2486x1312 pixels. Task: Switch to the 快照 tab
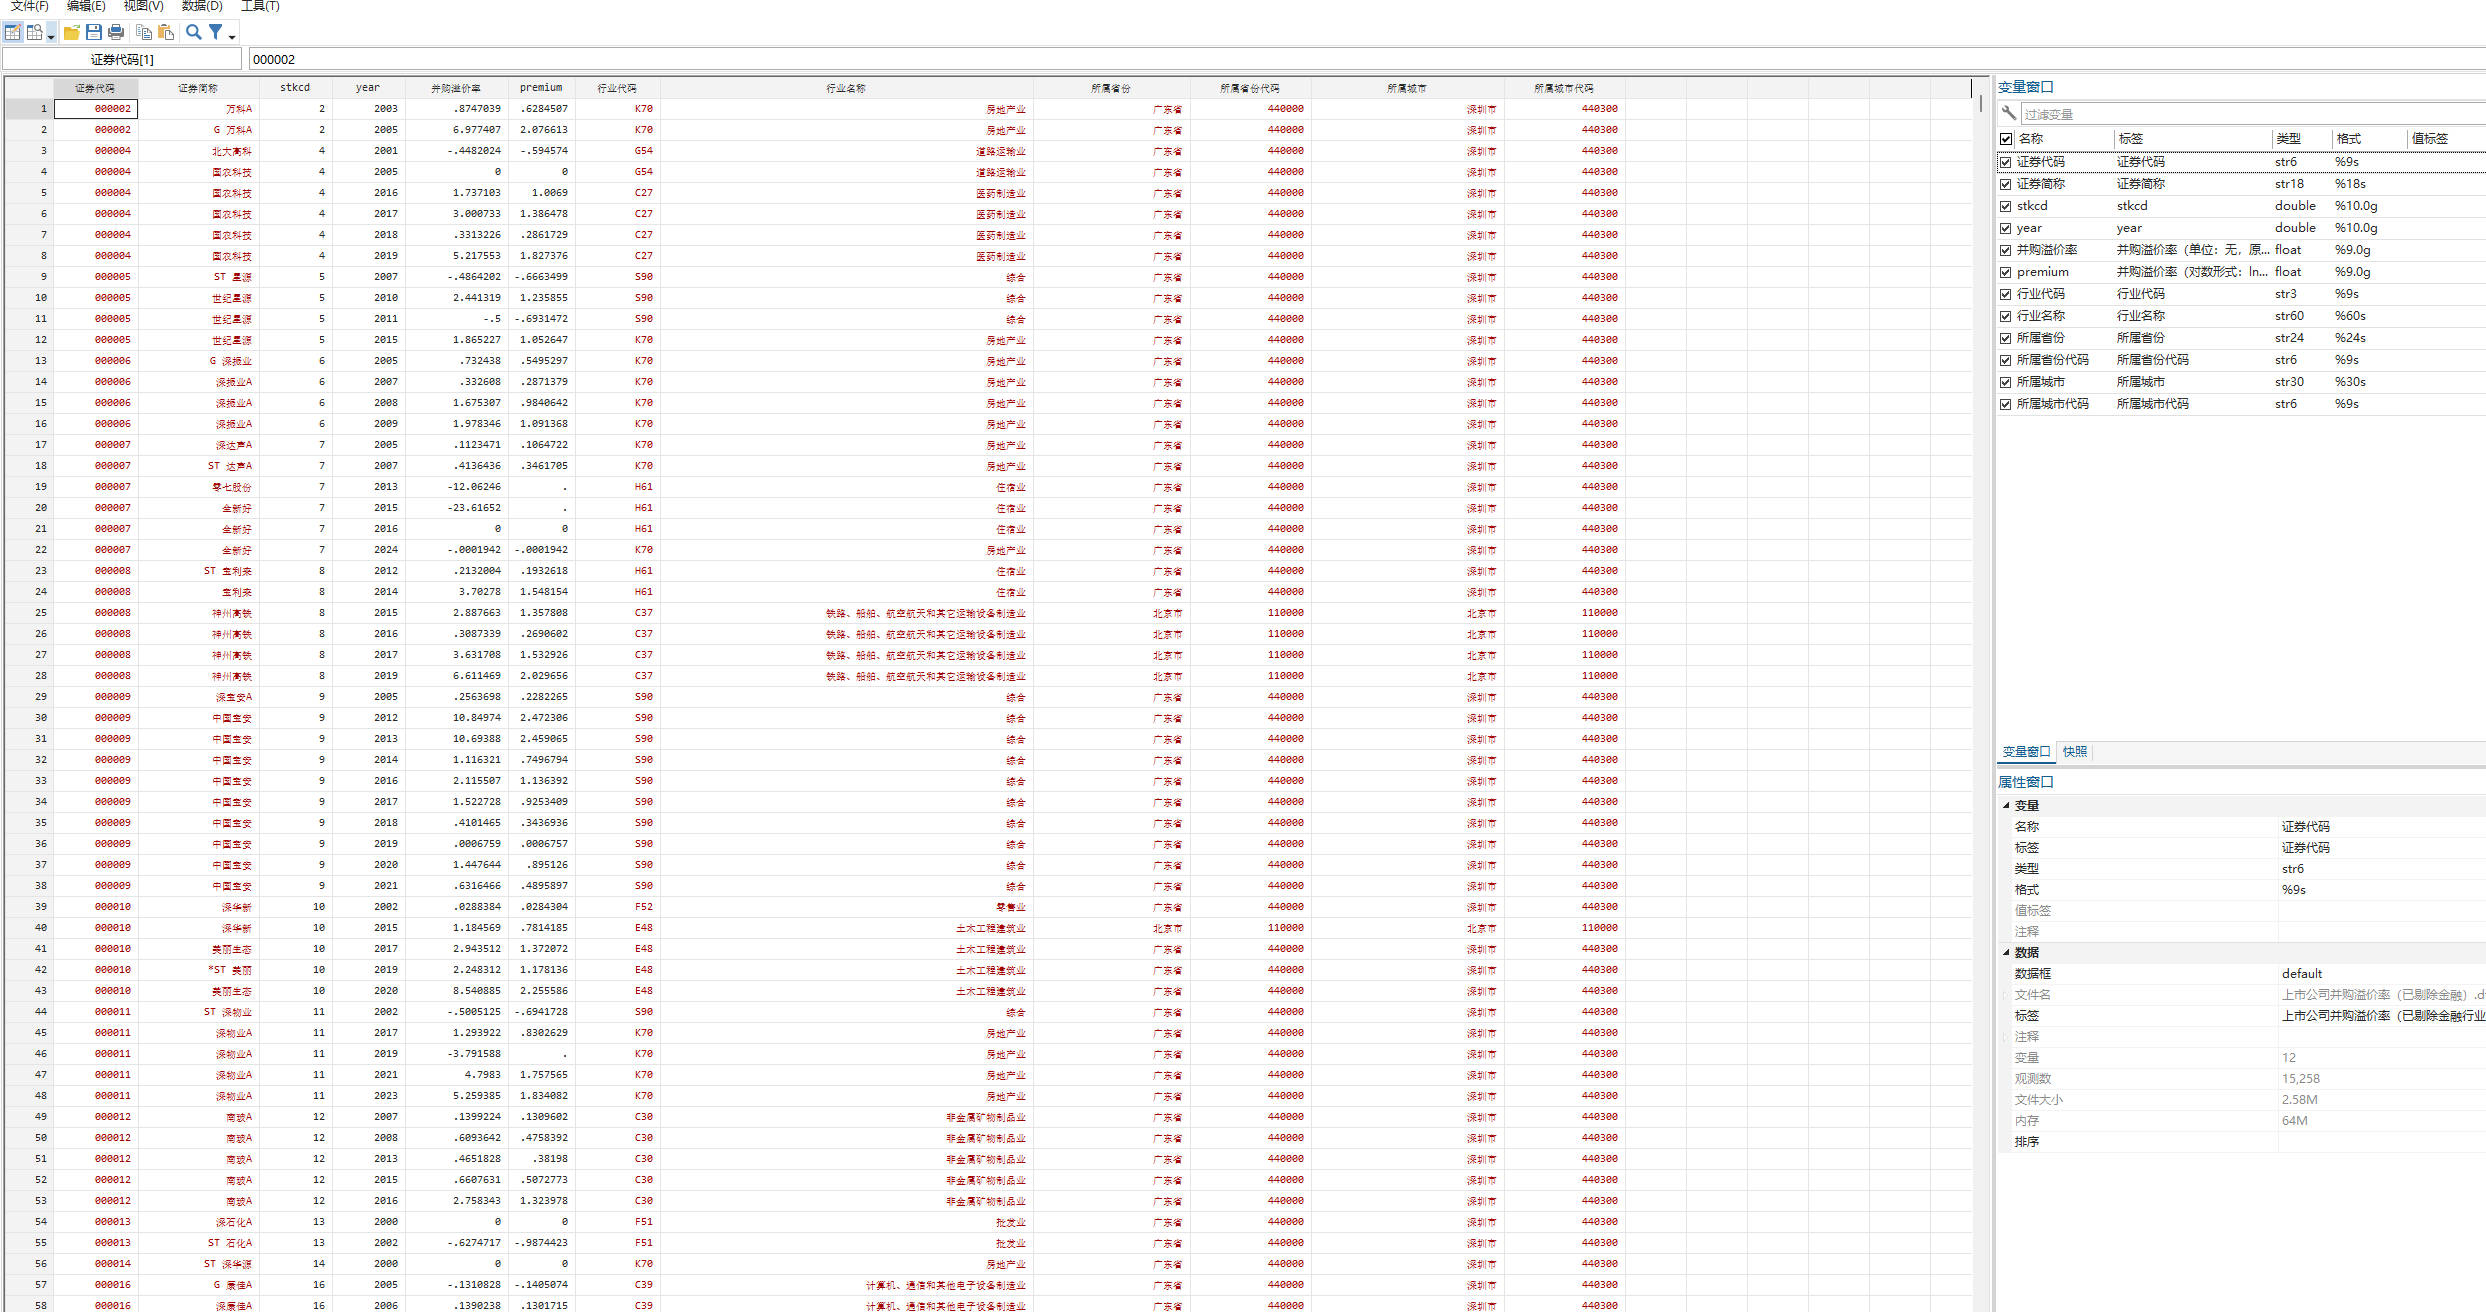2075,752
